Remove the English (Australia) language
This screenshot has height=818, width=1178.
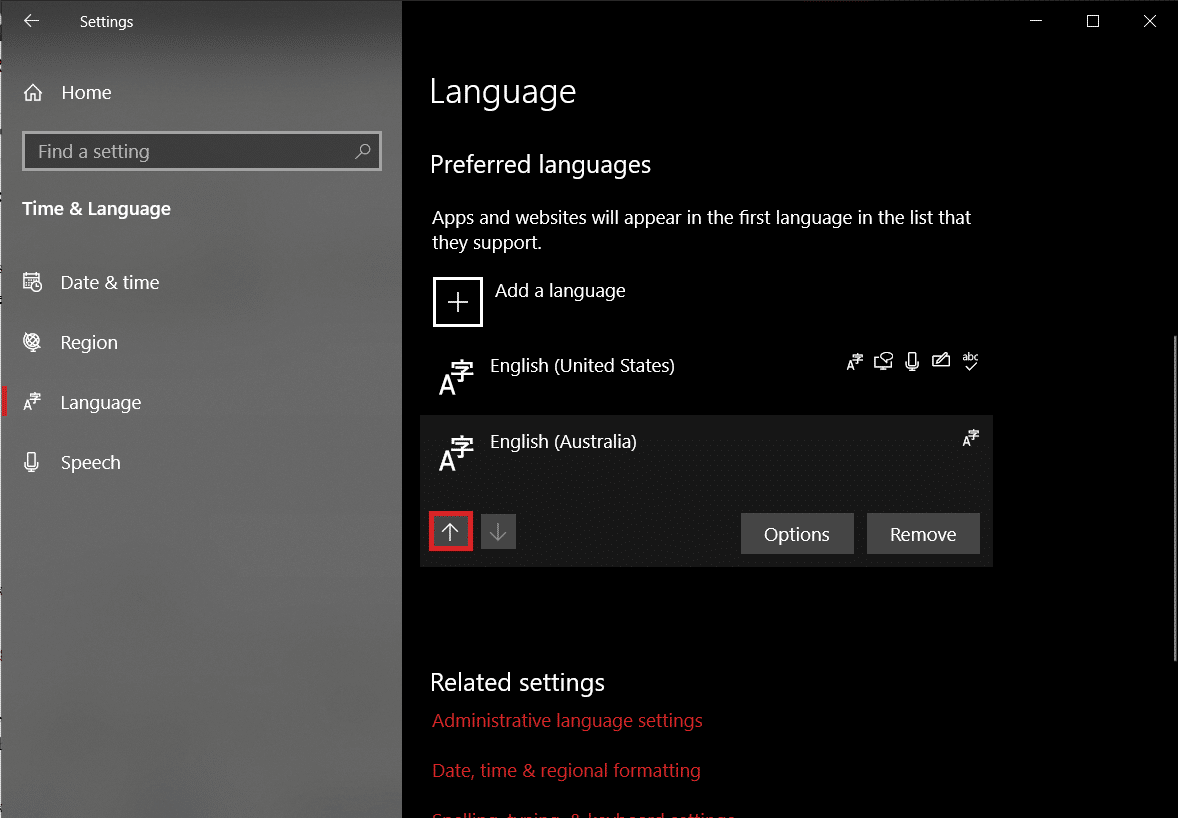pyautogui.click(x=922, y=534)
